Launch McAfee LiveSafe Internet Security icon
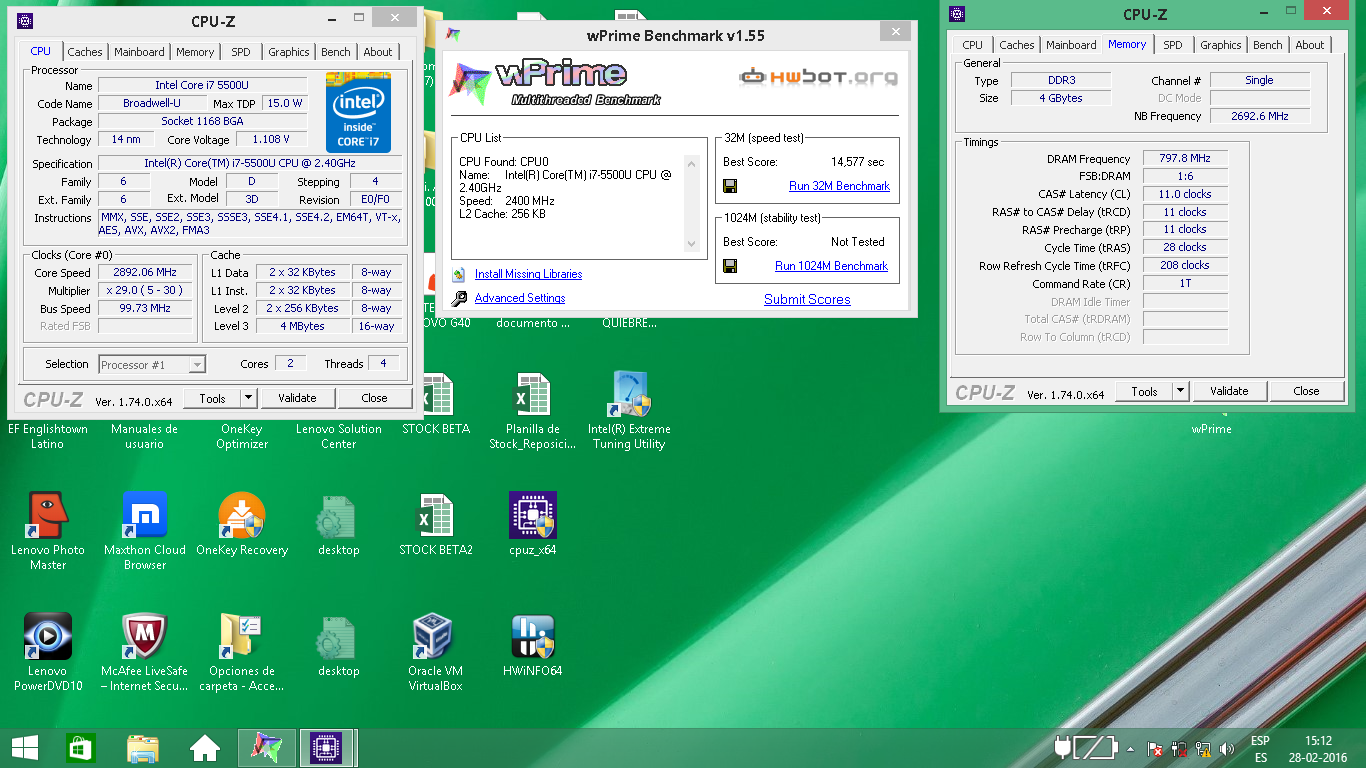This screenshot has height=768, width=1366. click(145, 637)
